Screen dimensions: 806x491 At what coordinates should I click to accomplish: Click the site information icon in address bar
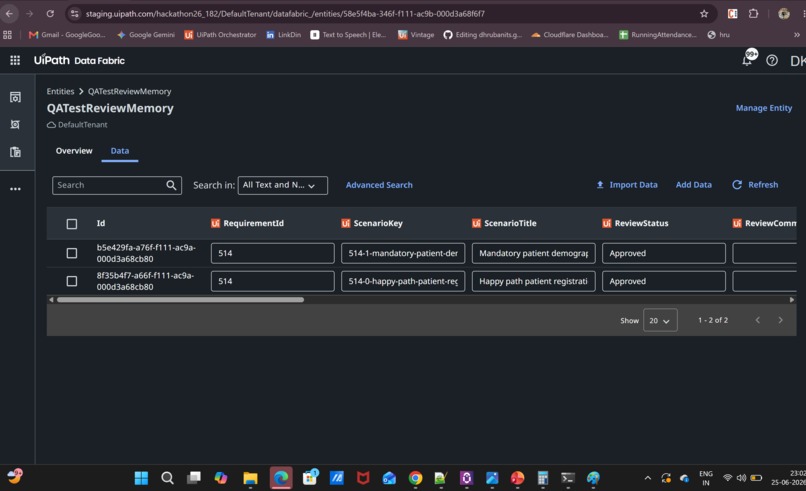tap(75, 14)
